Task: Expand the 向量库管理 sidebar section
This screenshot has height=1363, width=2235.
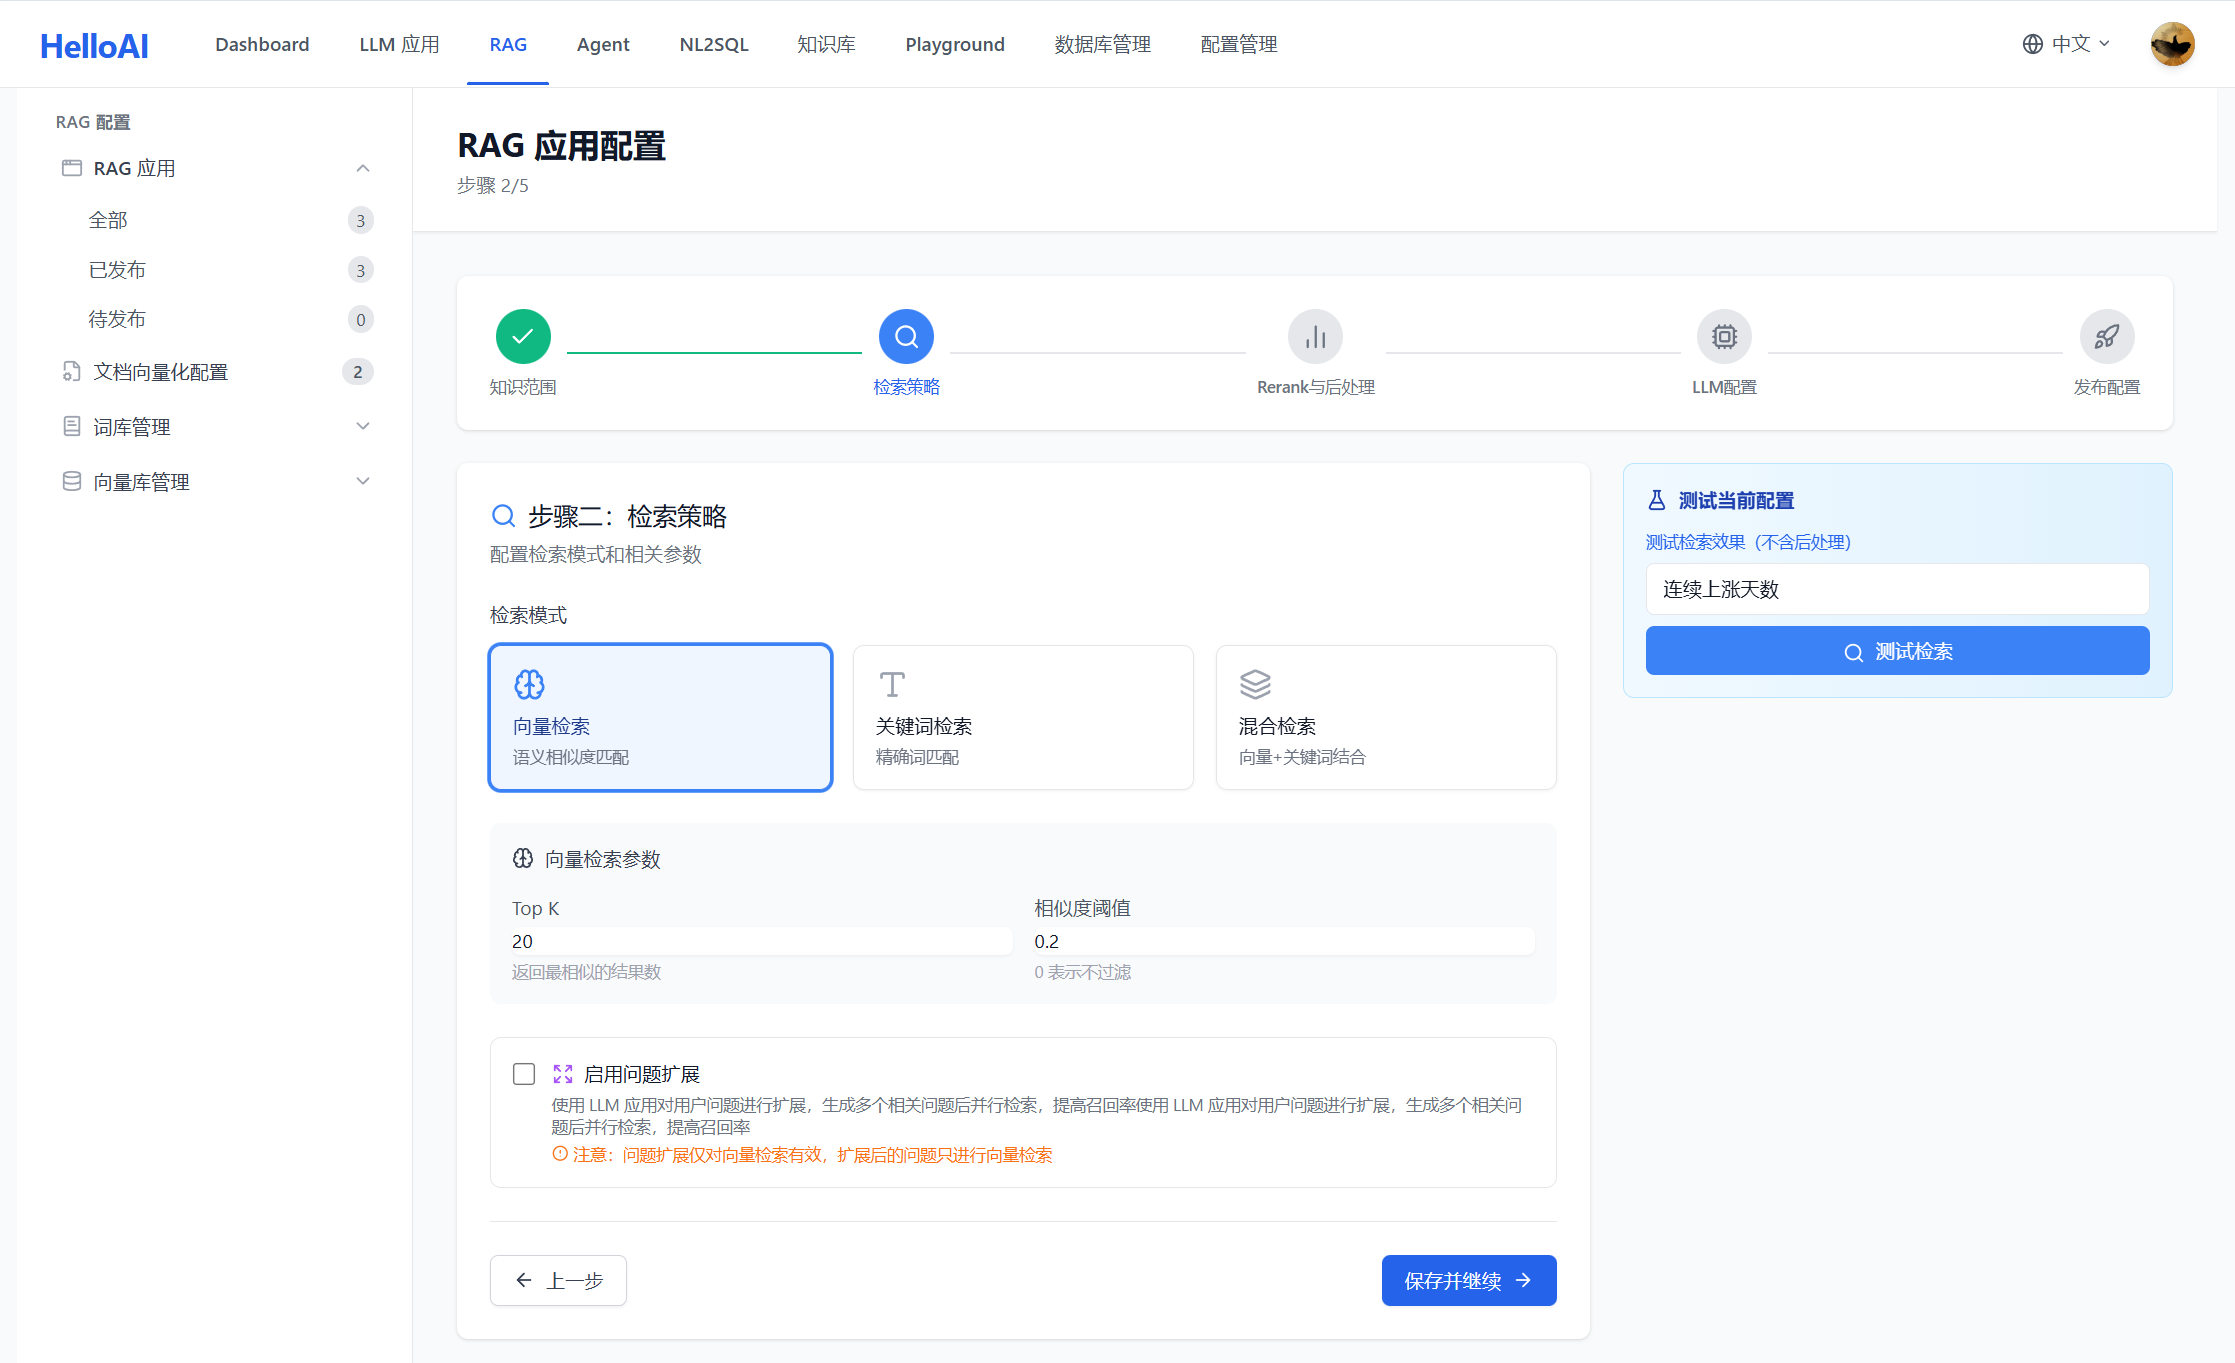Action: [x=363, y=481]
